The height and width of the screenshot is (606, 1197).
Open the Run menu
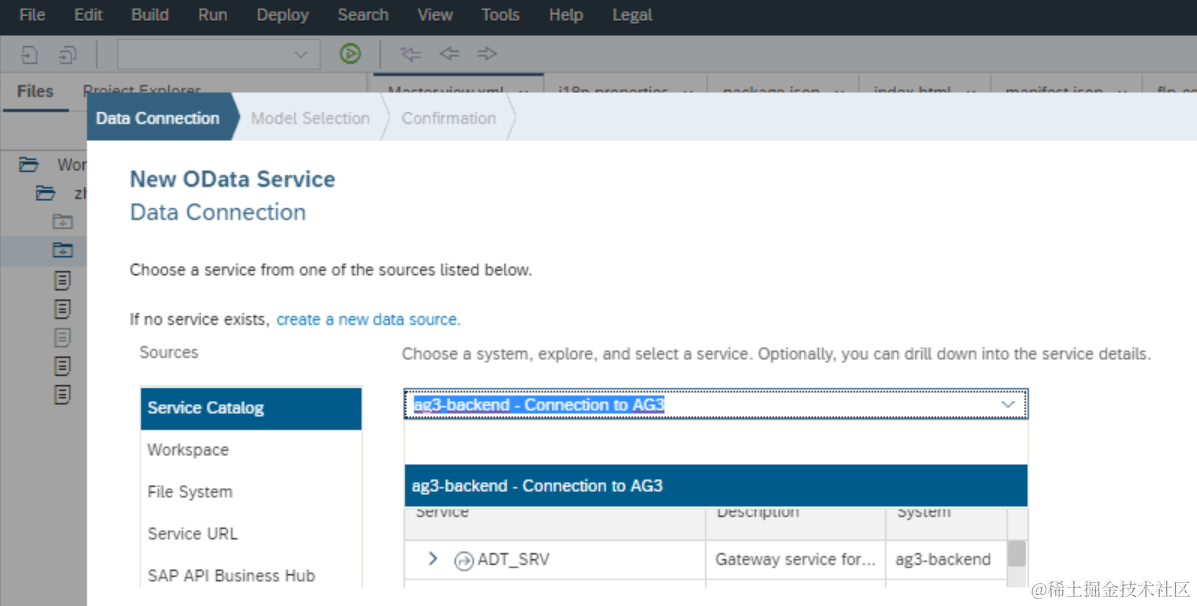(212, 15)
